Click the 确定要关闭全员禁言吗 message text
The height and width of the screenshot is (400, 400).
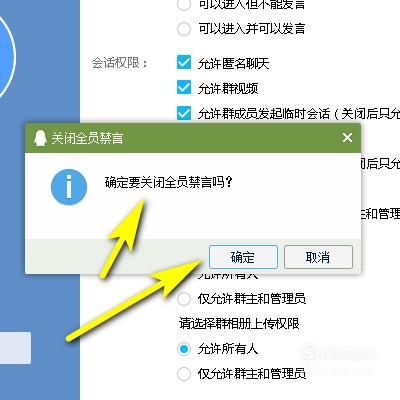coord(168,182)
